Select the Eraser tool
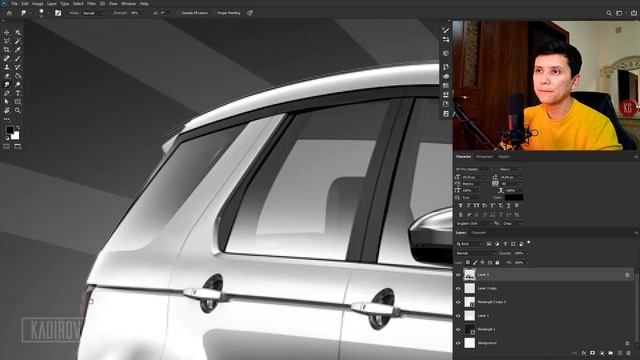Image resolution: width=640 pixels, height=360 pixels. point(7,76)
